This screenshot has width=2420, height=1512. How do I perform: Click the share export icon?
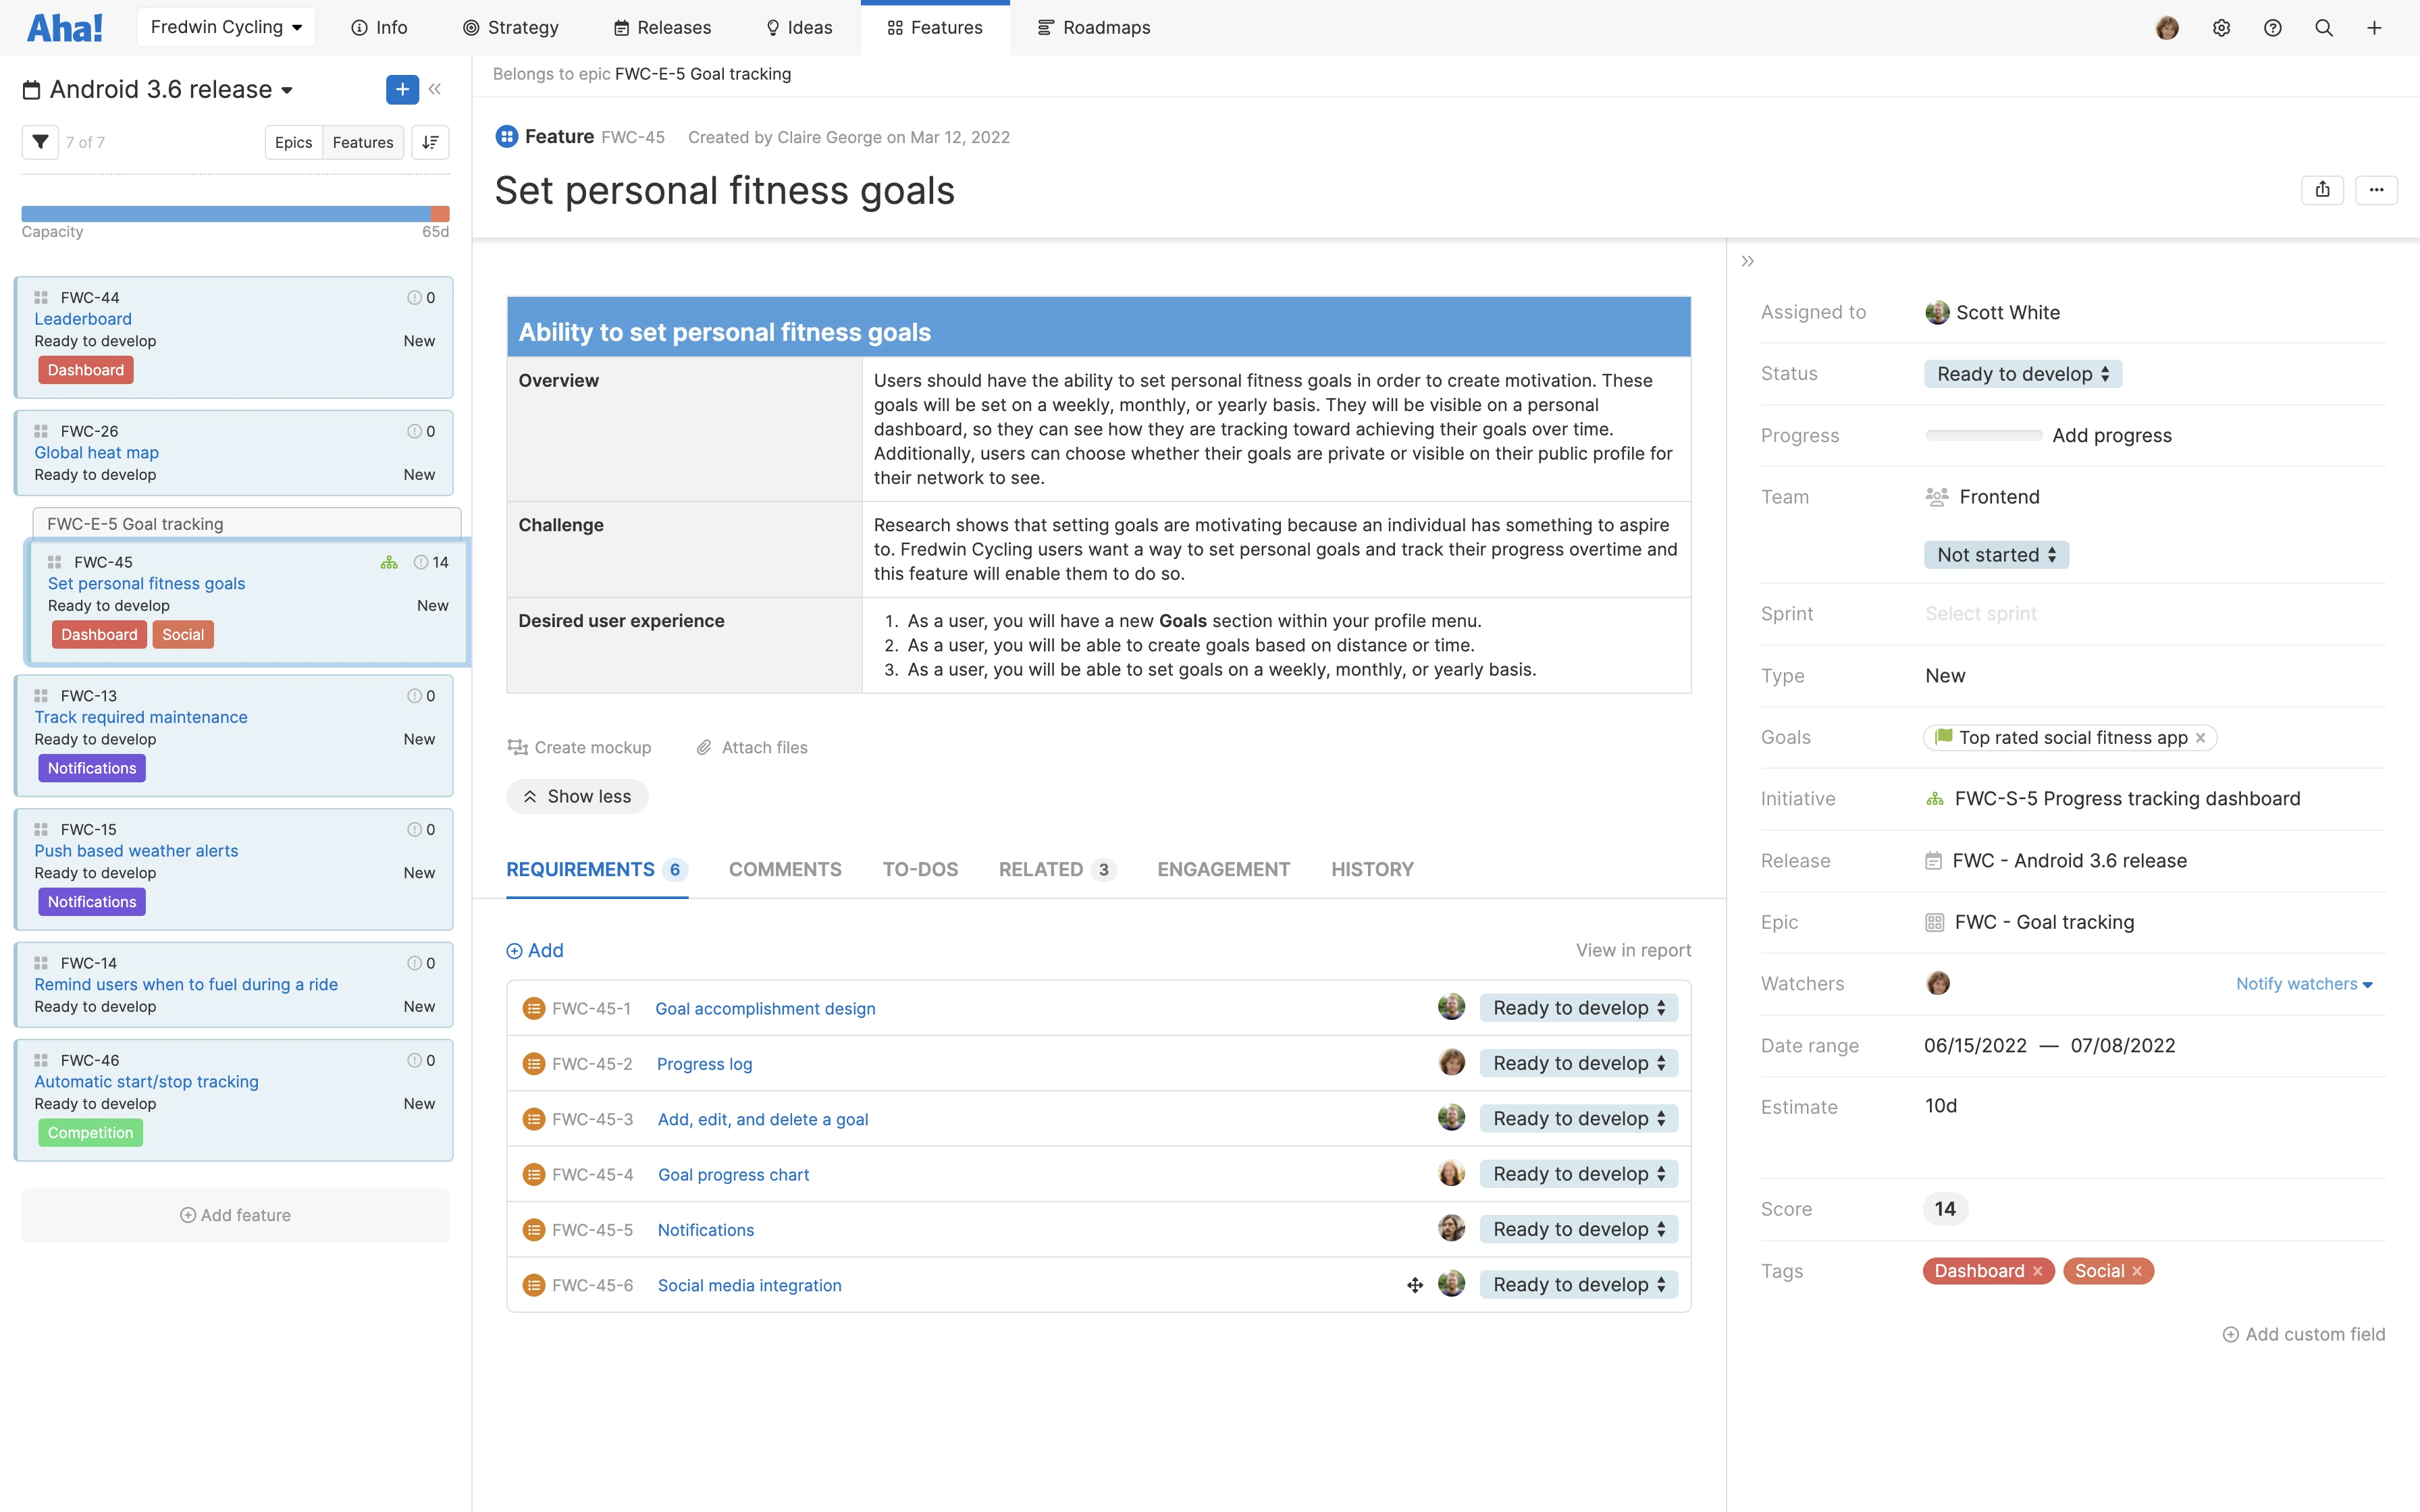click(x=2322, y=190)
